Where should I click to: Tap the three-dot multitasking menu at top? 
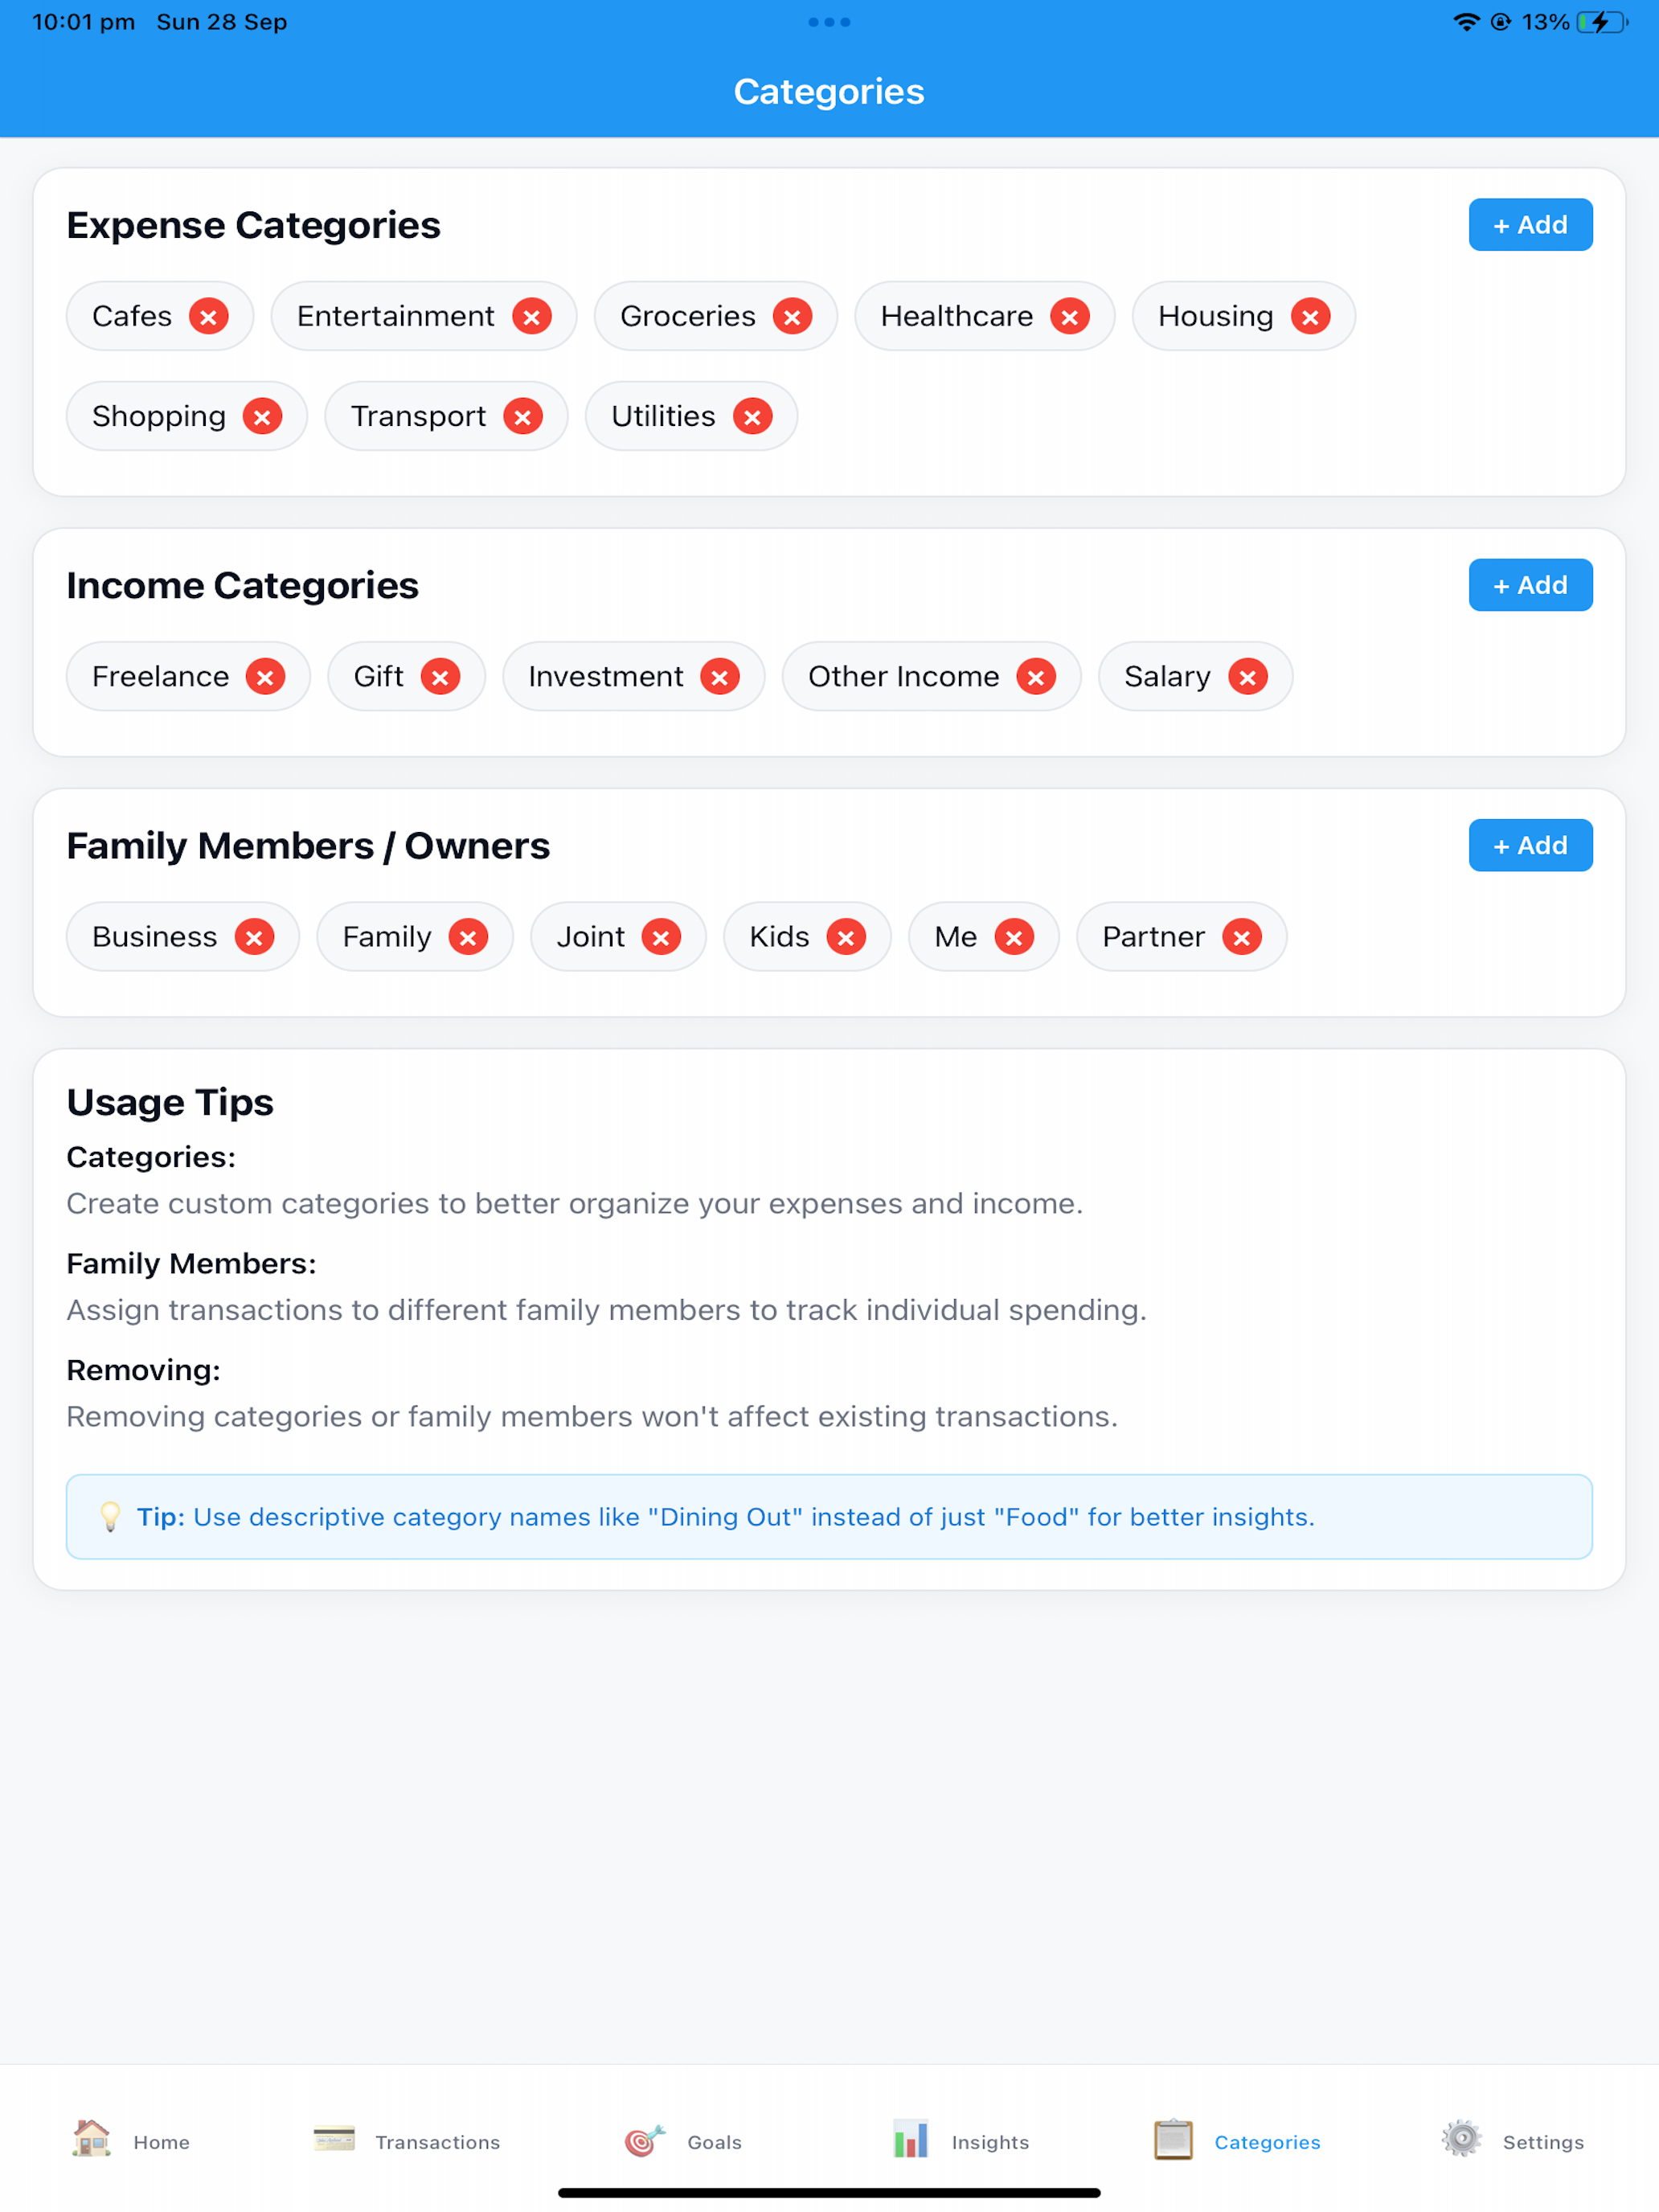(829, 22)
